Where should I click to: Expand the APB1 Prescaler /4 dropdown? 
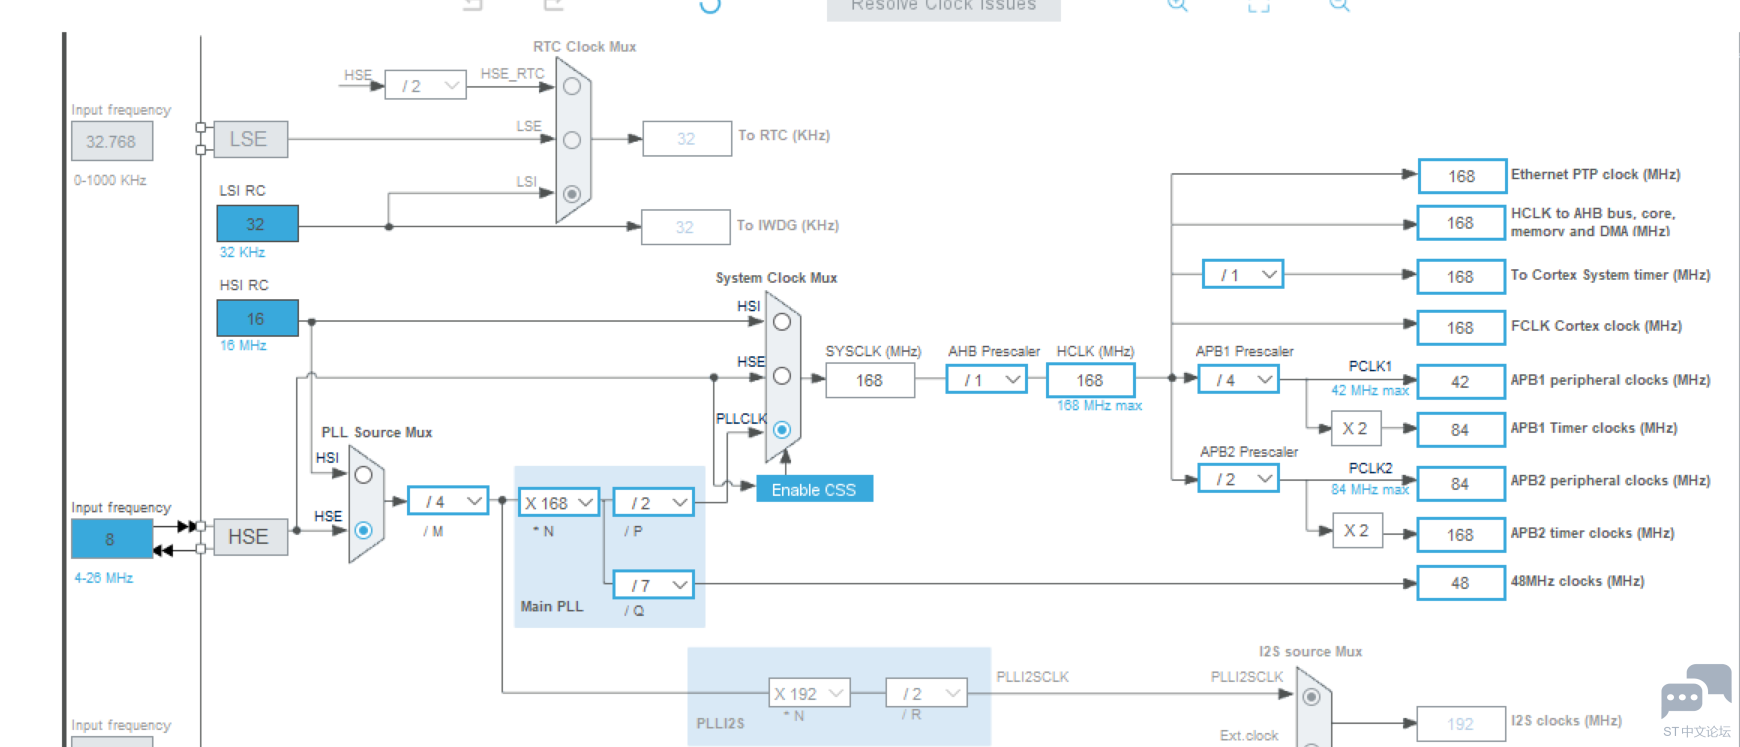point(1239,380)
